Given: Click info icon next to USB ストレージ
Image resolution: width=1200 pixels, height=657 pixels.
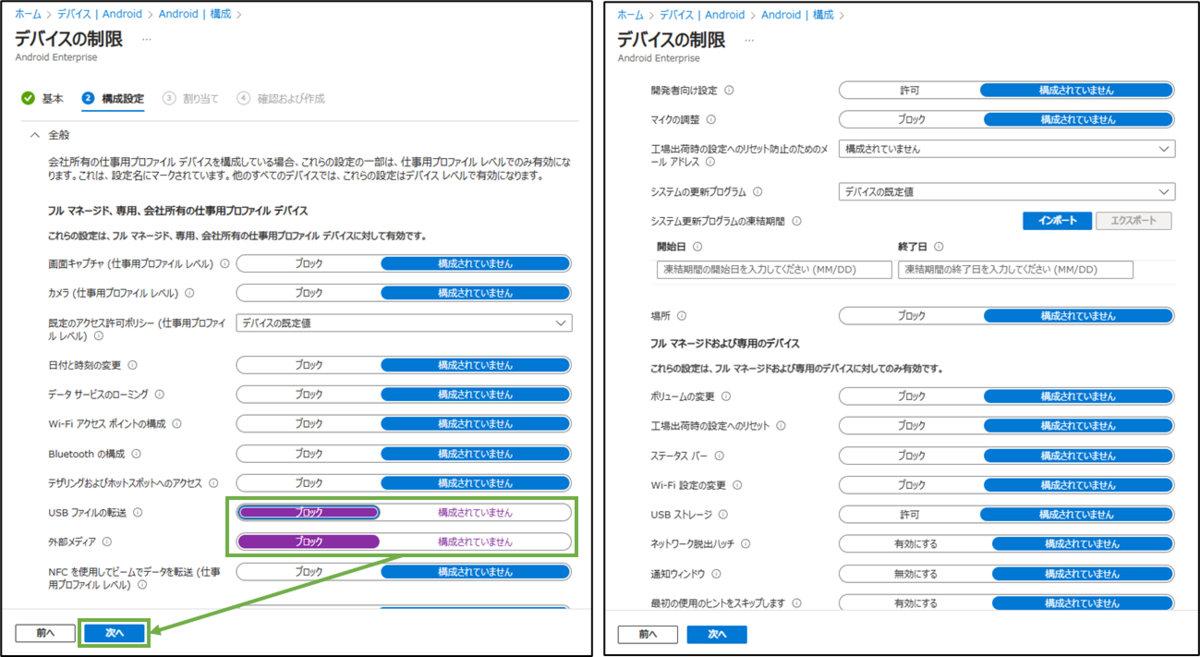Looking at the screenshot, I should (725, 514).
